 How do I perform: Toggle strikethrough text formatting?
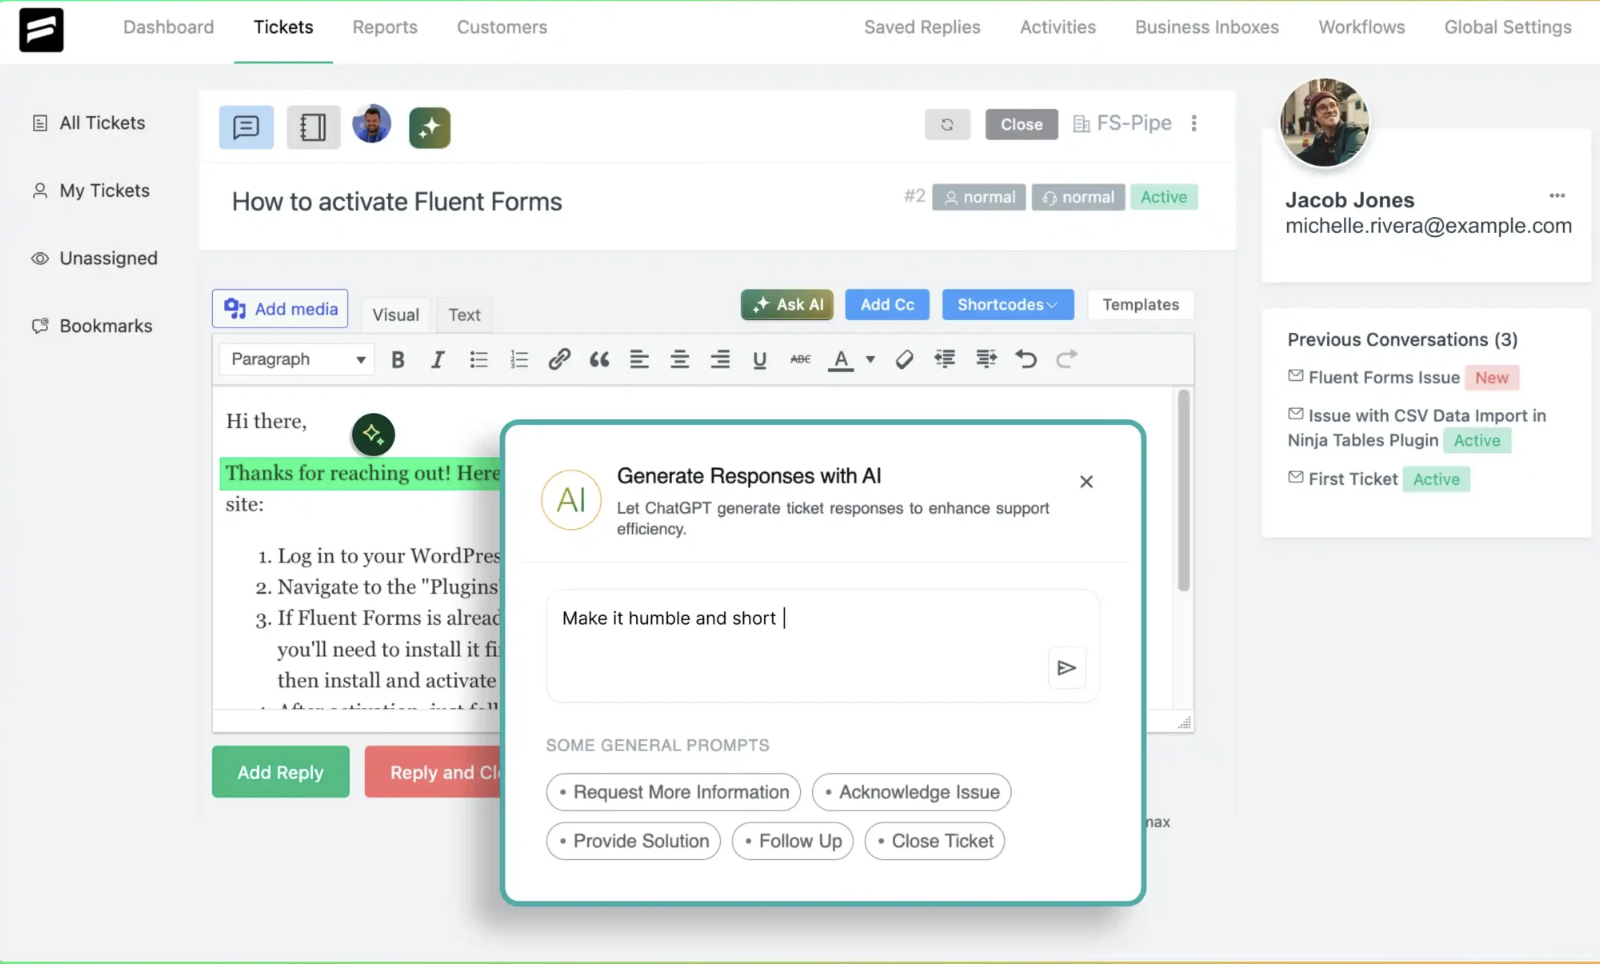coord(800,359)
